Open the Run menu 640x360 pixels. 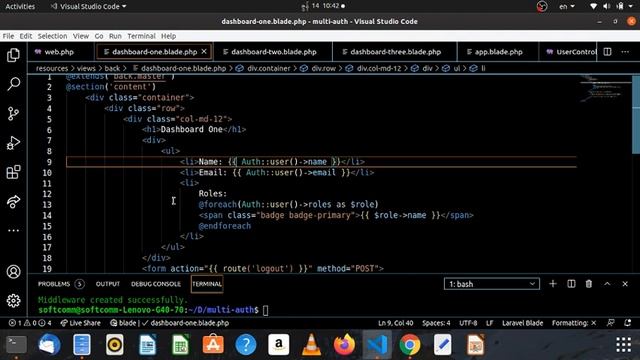(115, 36)
